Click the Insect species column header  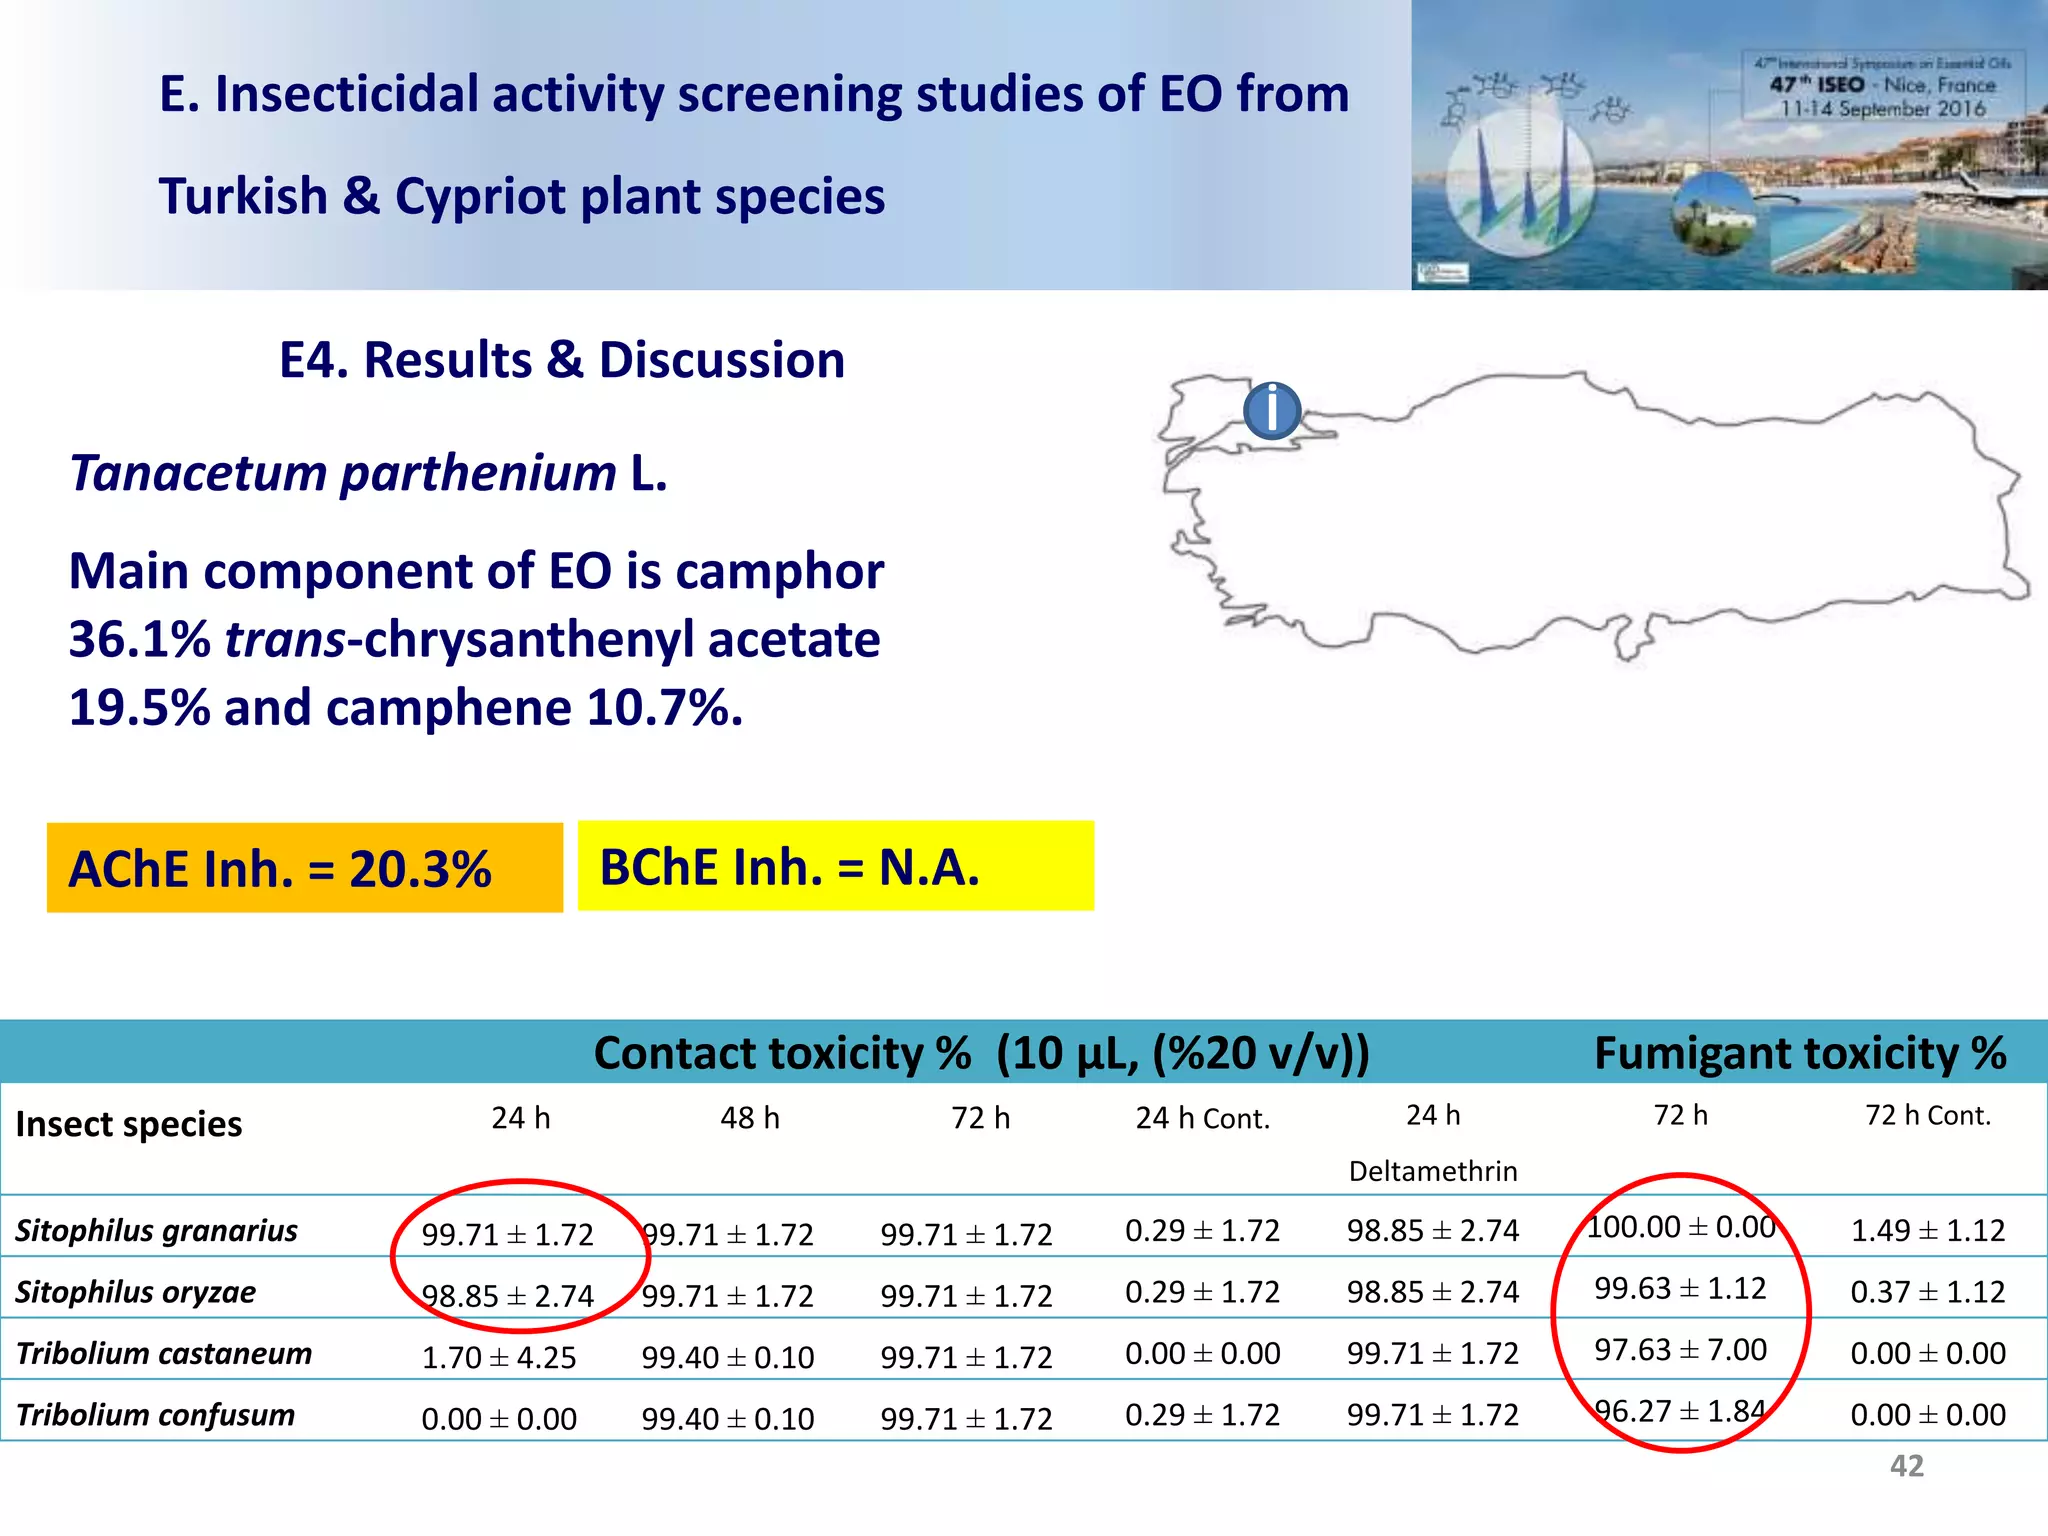click(129, 1124)
